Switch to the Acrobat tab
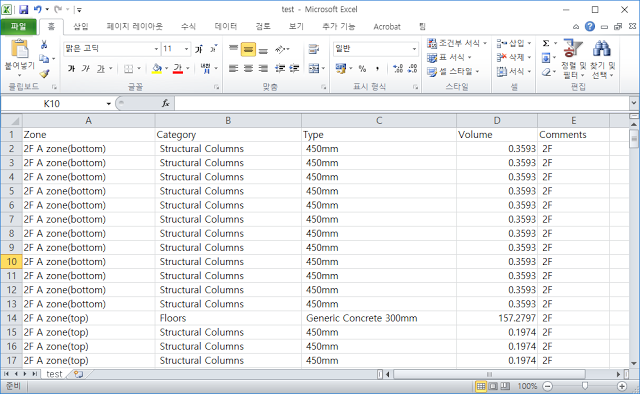 [x=387, y=27]
